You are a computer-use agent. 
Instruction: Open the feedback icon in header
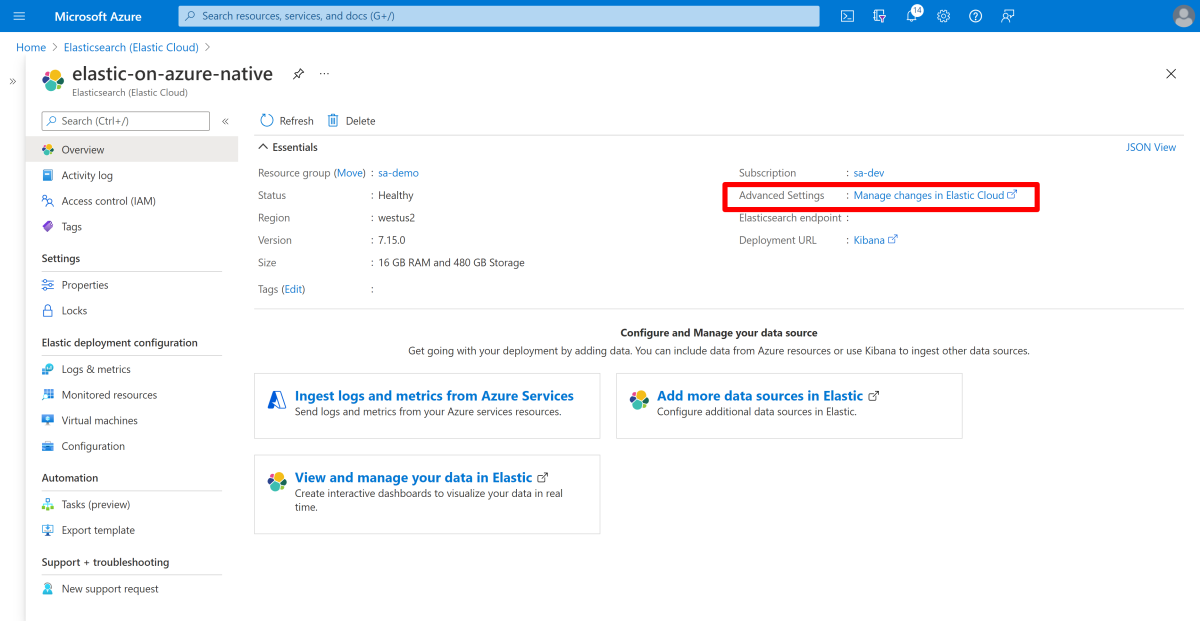click(x=1008, y=16)
